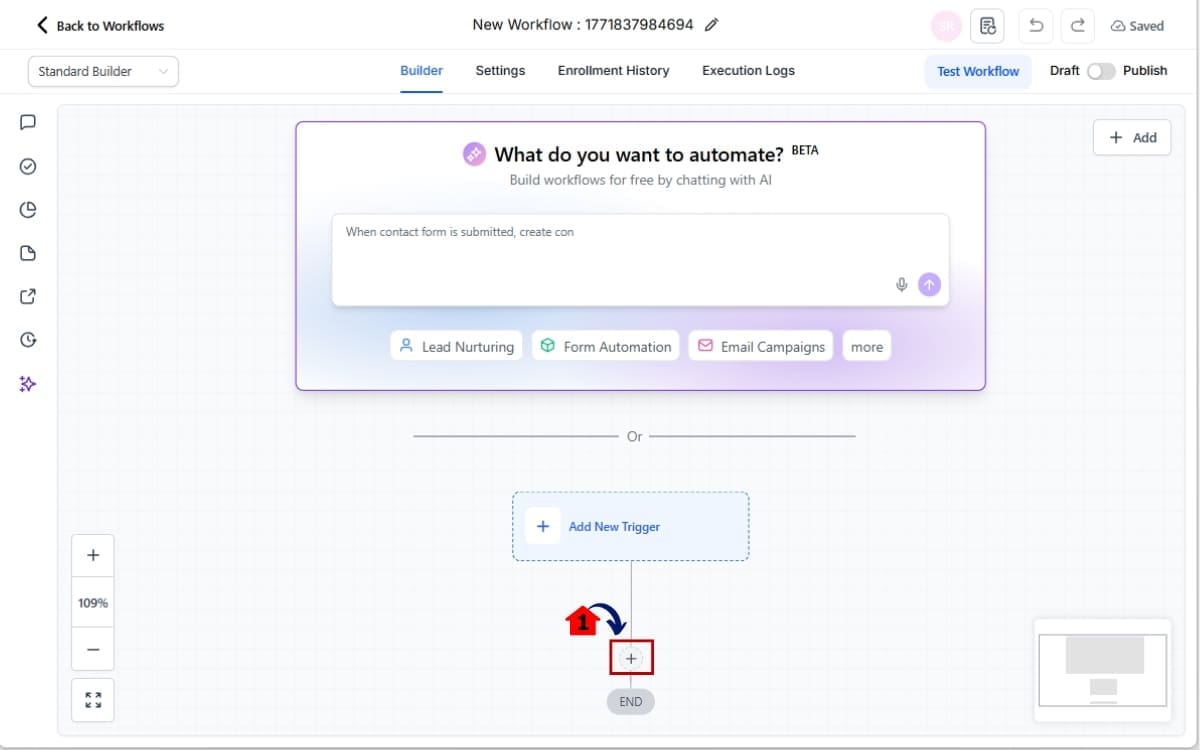Expand the more suggestions chip
1200x750 pixels.
[x=866, y=347]
